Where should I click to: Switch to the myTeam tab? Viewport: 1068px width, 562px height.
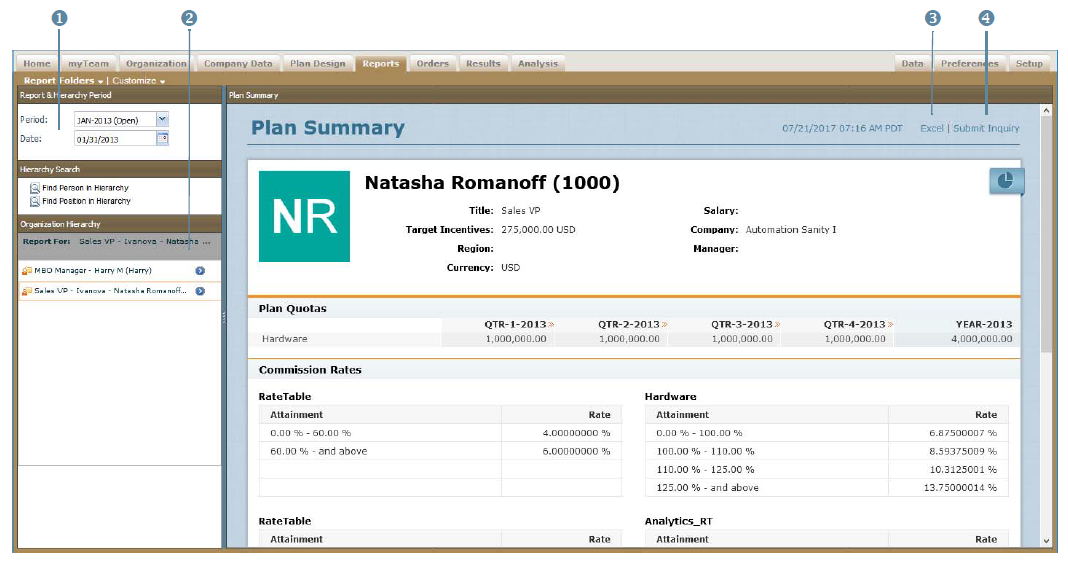click(88, 63)
